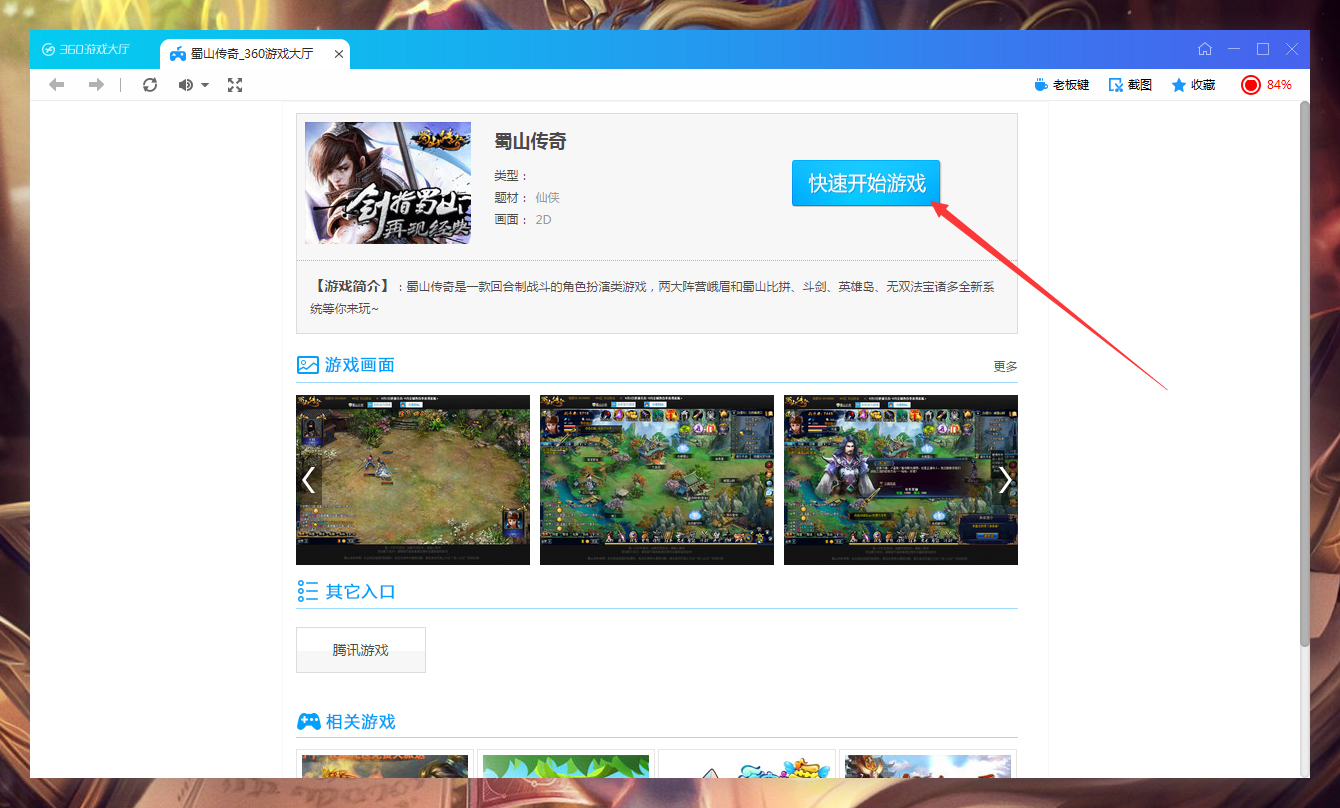Open 更多 for more game screenshots
The height and width of the screenshot is (808, 1340).
[1005, 367]
